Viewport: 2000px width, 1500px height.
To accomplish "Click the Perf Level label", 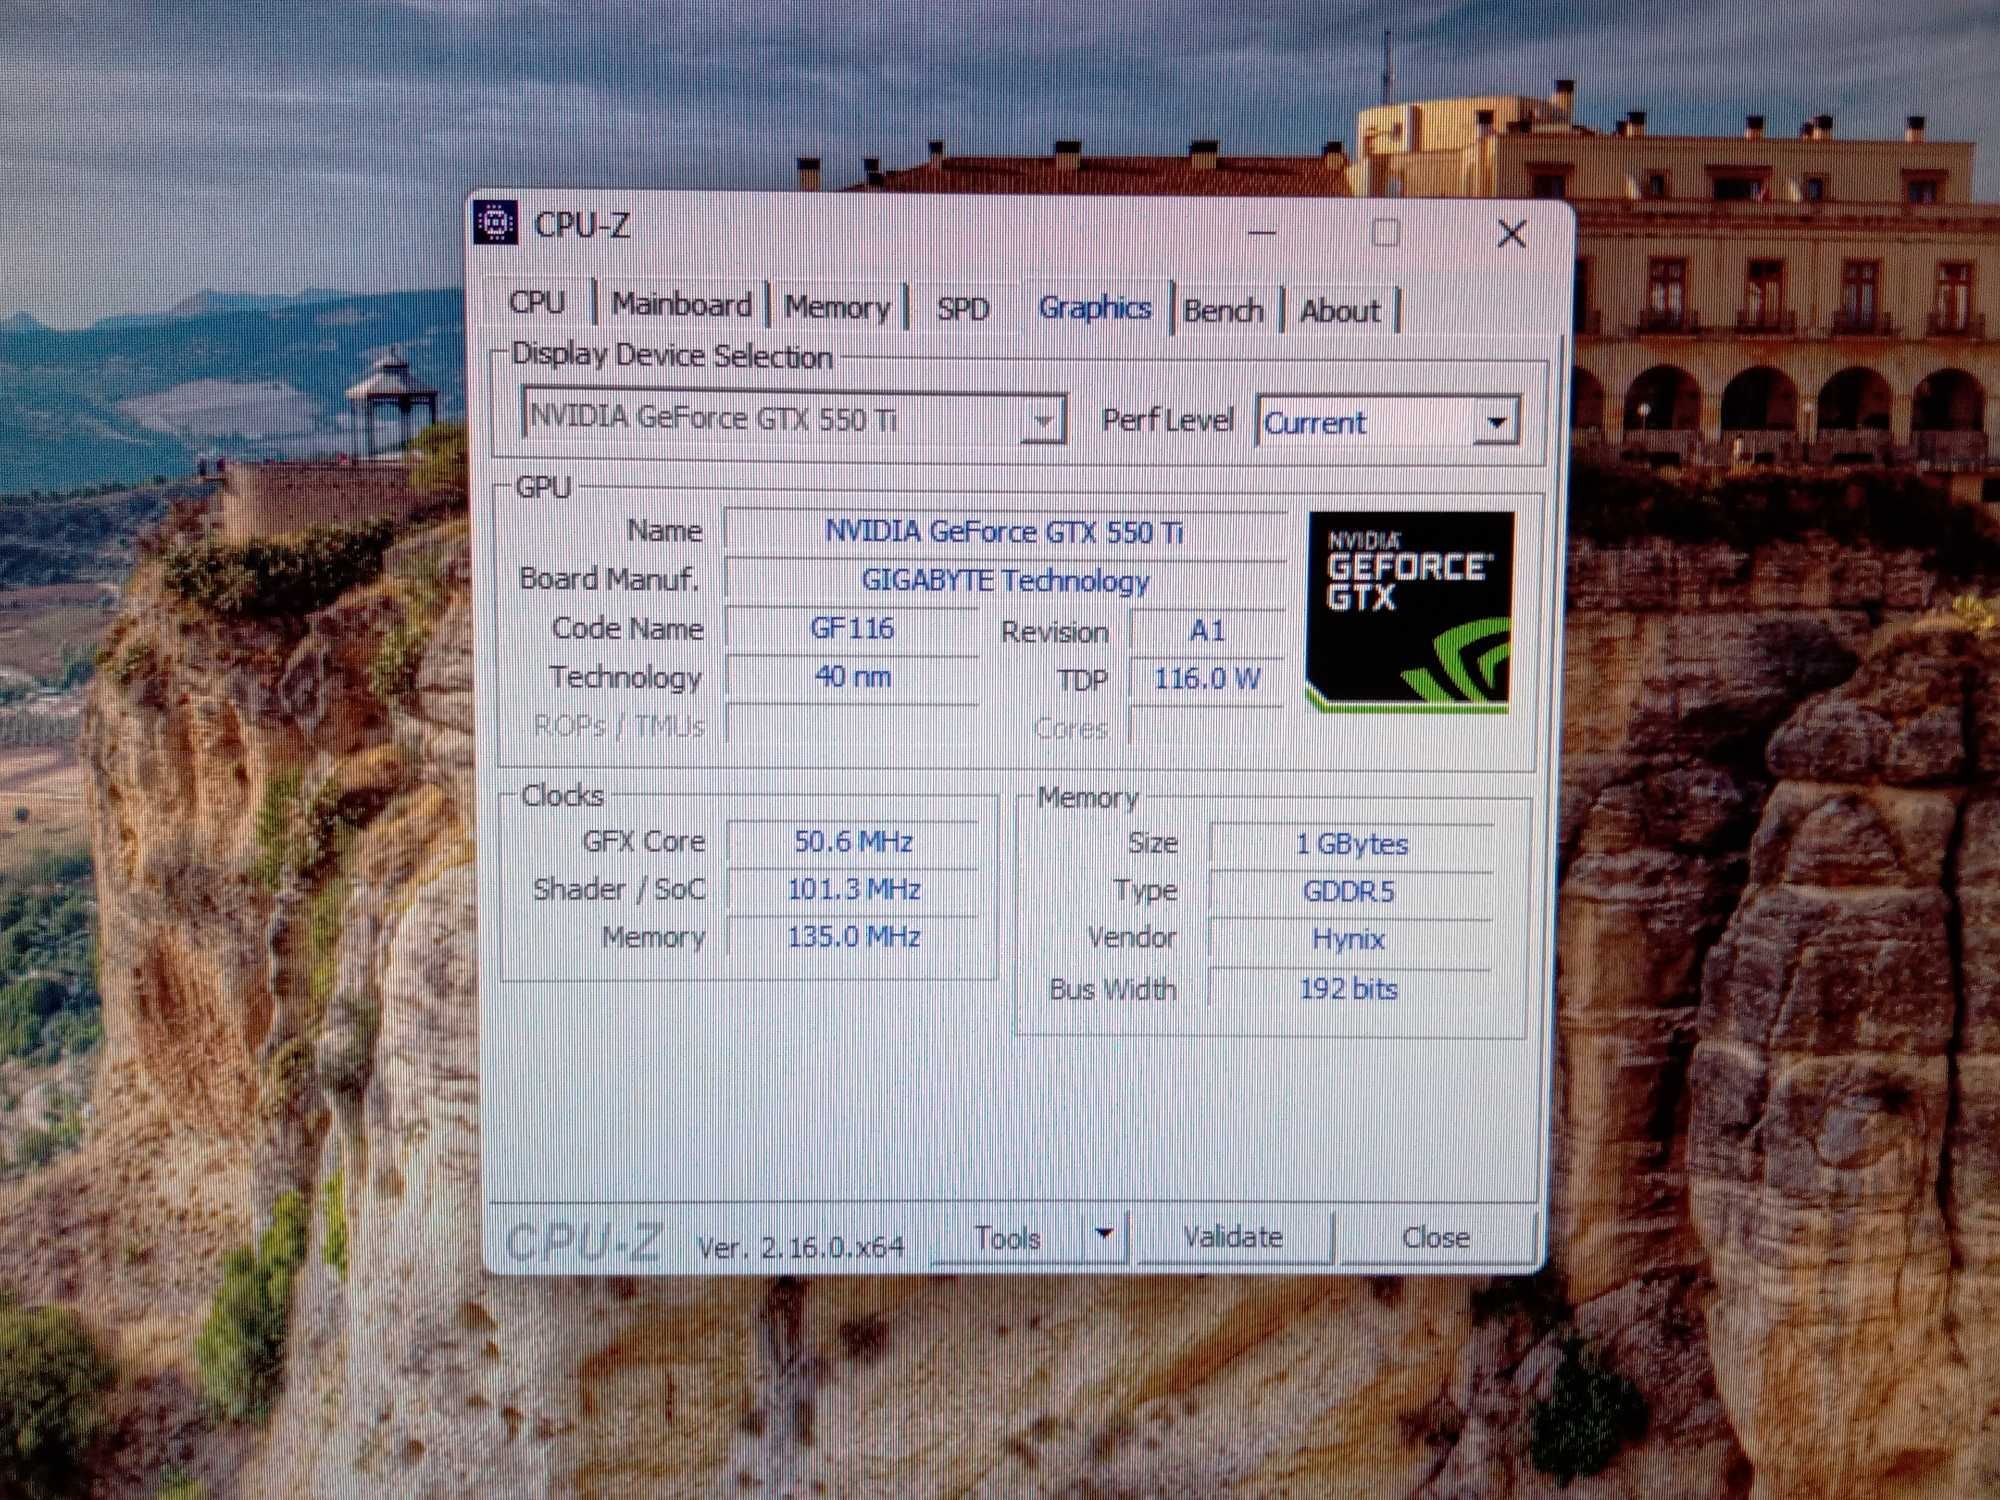I will (1167, 420).
